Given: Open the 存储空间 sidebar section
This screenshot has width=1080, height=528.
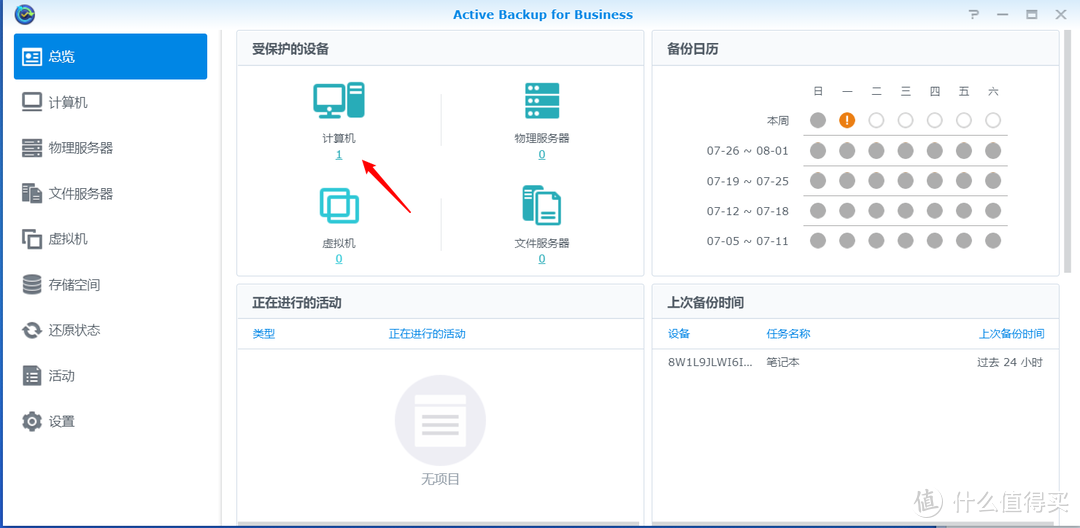Looking at the screenshot, I should [110, 284].
